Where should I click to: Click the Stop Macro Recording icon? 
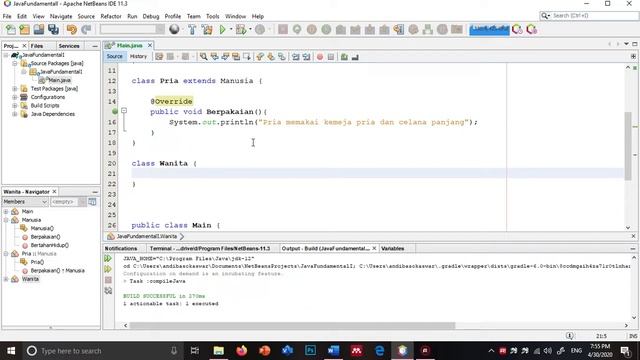tap(331, 57)
